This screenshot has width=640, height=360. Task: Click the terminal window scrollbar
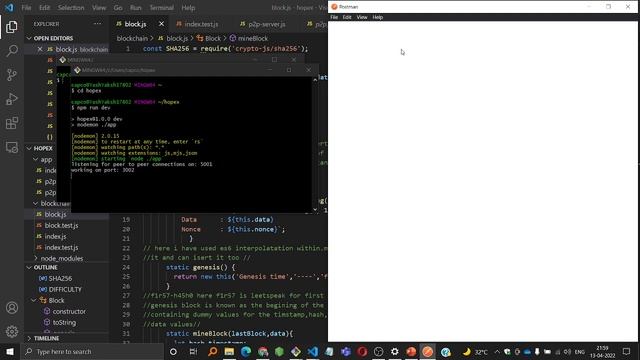315,144
